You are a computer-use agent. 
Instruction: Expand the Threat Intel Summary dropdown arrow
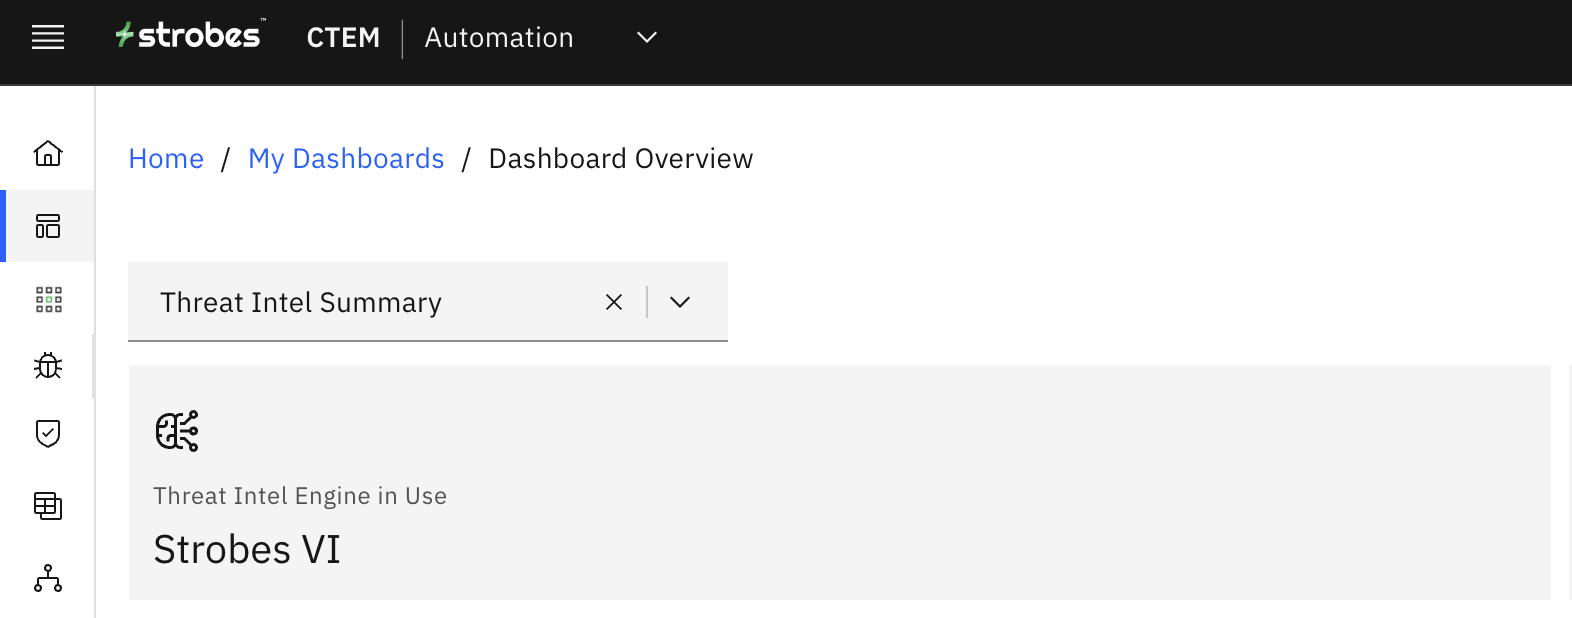(680, 302)
